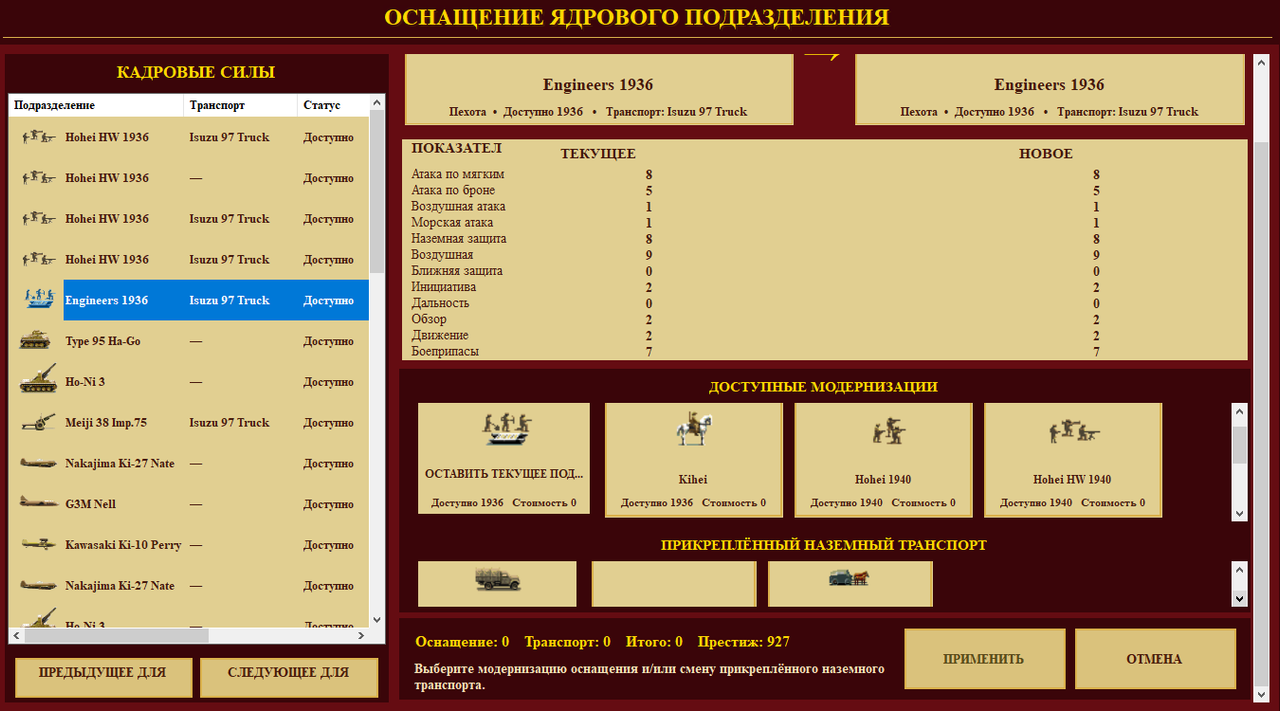Image resolution: width=1280 pixels, height=711 pixels.
Task: Click the Престиж: 927 value
Action: [744, 642]
